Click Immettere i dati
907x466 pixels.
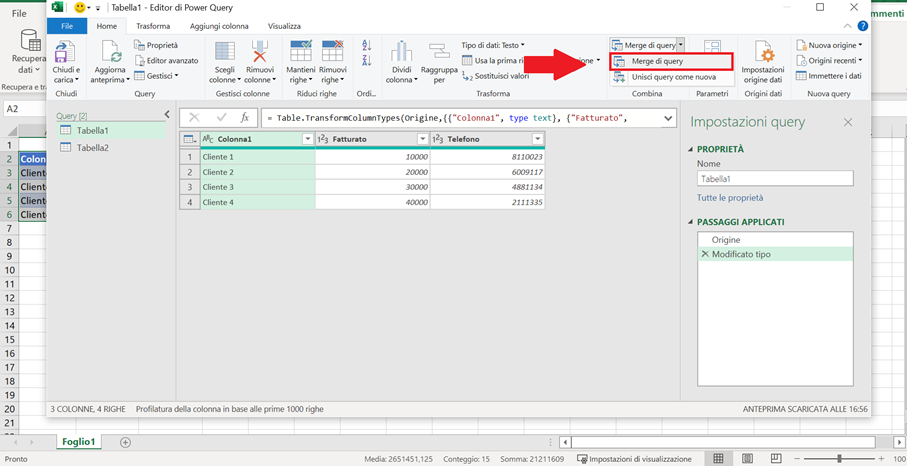click(829, 76)
